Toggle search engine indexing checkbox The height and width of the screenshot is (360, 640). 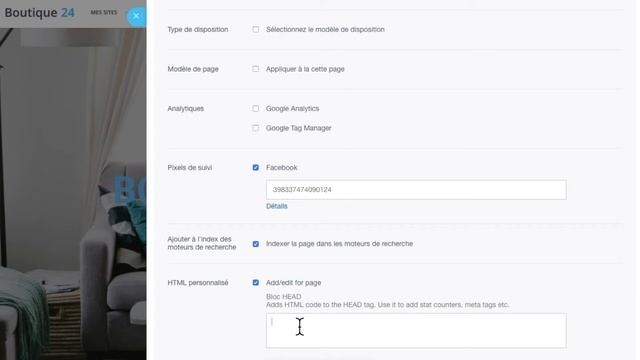point(256,244)
